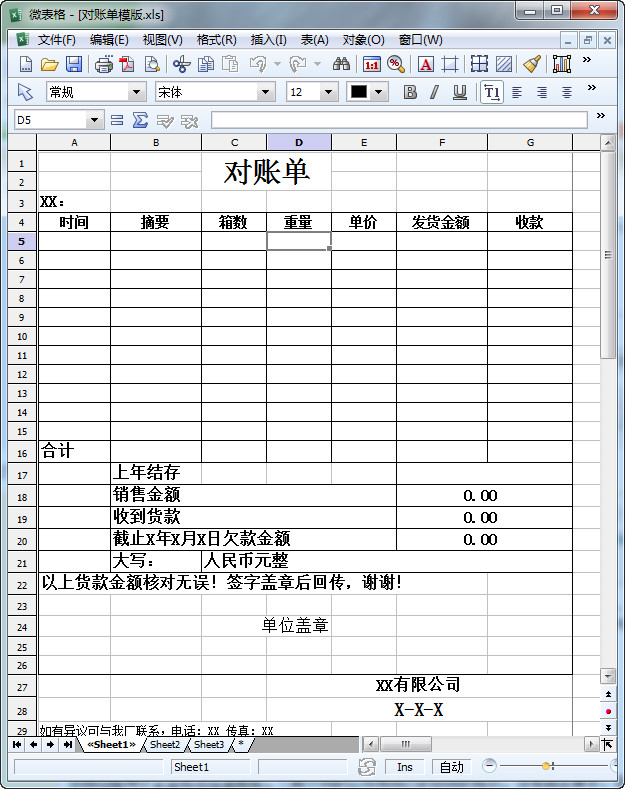Image resolution: width=625 pixels, height=789 pixels.
Task: Set the zoom to 1:1 actual size
Action: click(371, 64)
